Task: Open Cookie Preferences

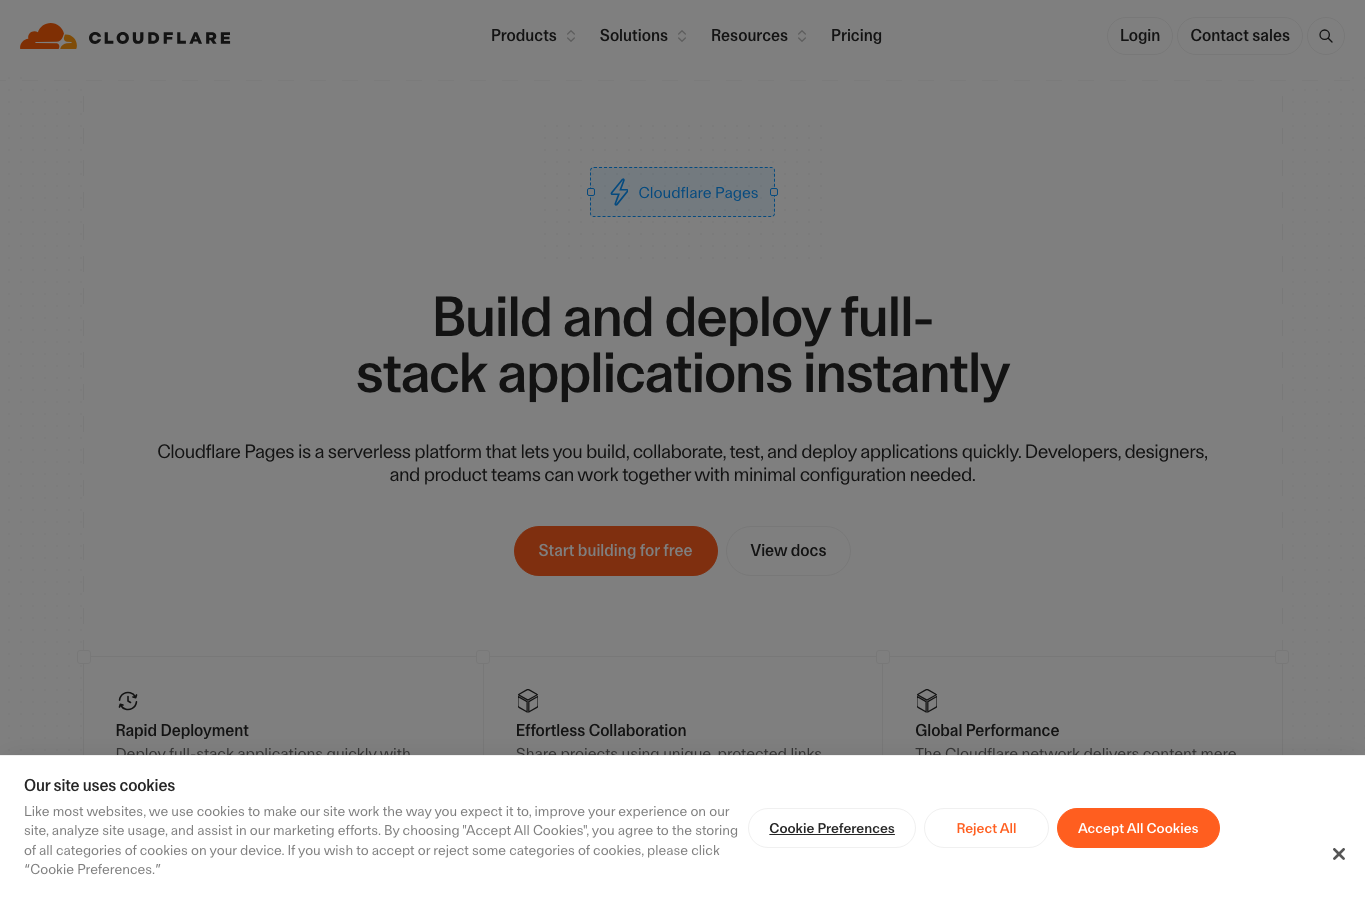Action: tap(832, 828)
